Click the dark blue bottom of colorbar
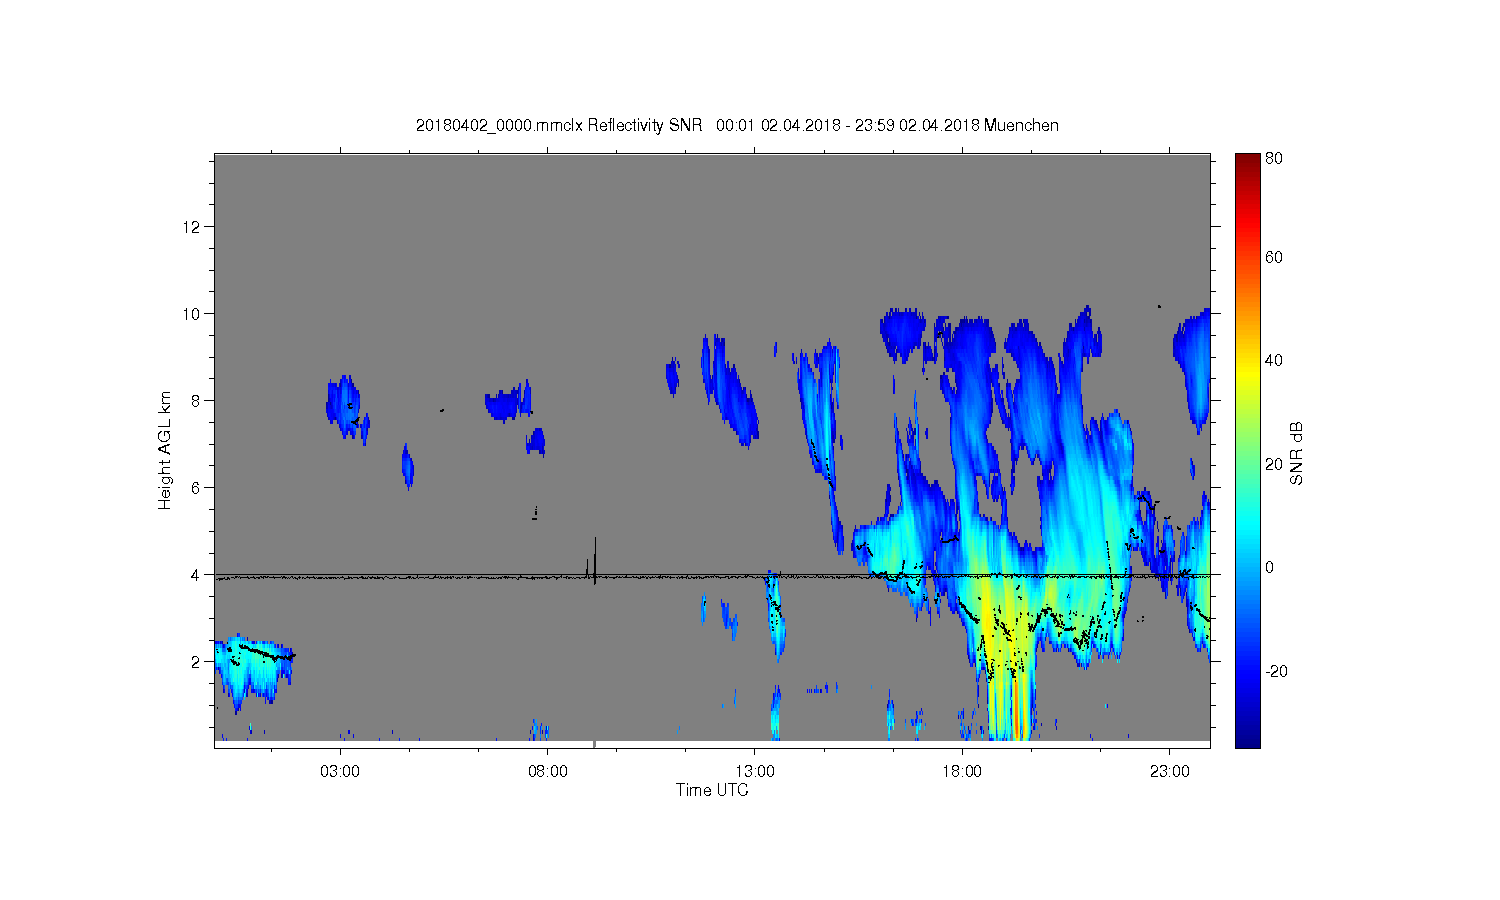 [x=1247, y=738]
